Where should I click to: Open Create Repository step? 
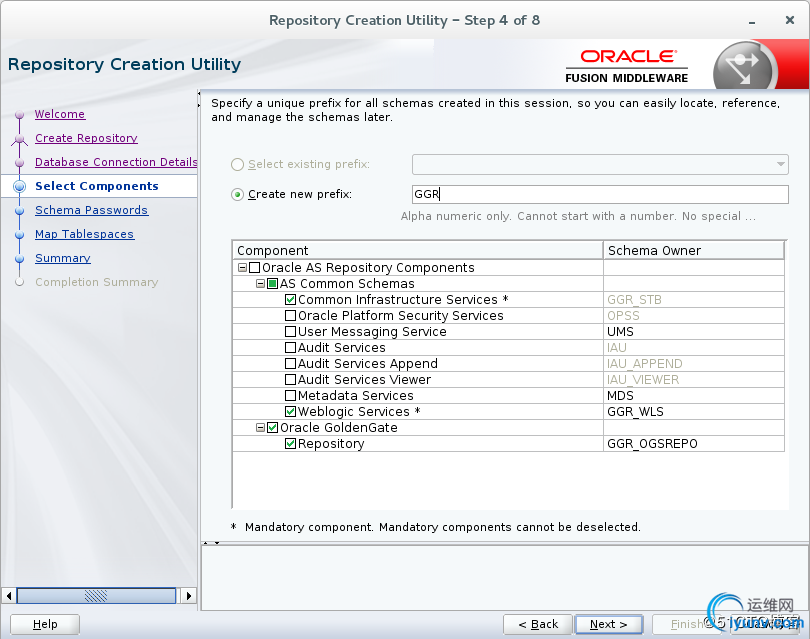tap(86, 138)
